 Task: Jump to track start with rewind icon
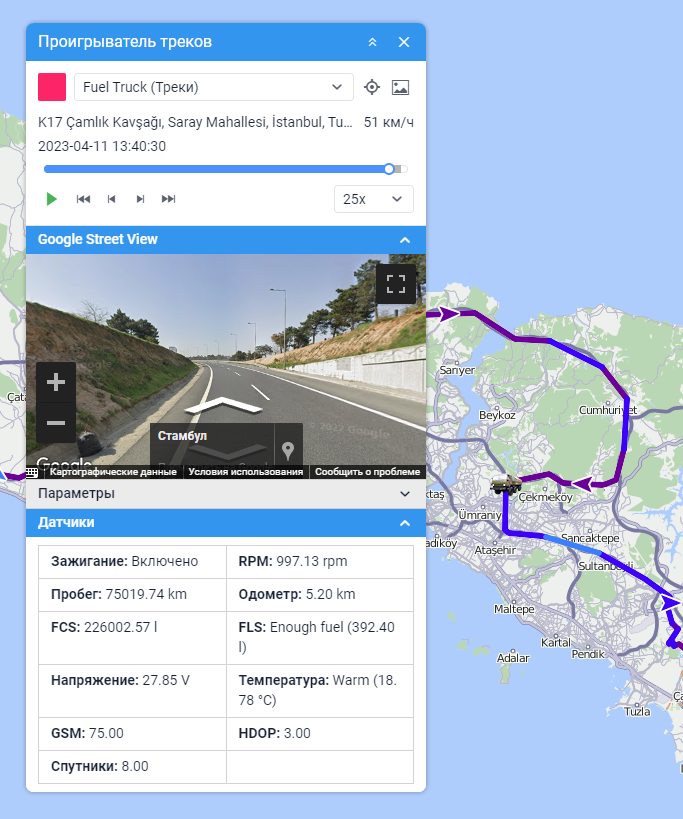83,199
